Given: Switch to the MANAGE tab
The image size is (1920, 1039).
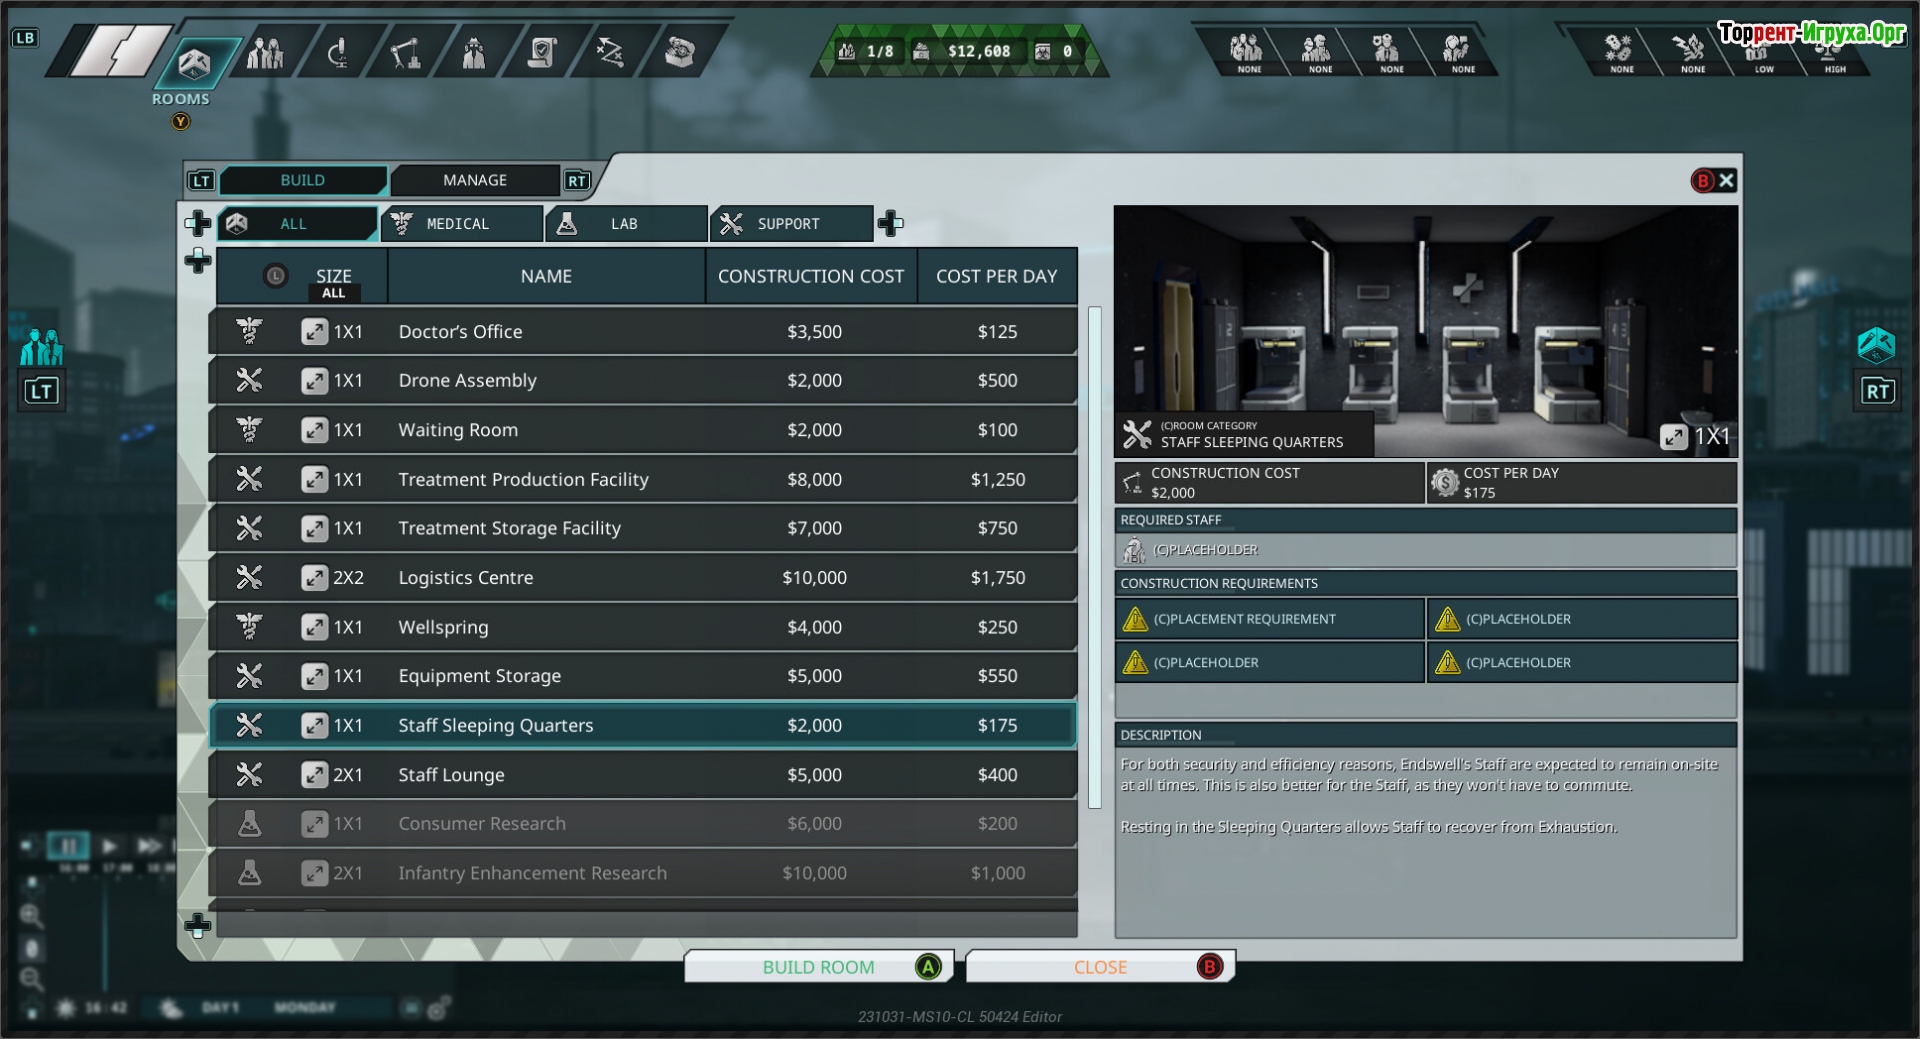Looking at the screenshot, I should pos(475,180).
